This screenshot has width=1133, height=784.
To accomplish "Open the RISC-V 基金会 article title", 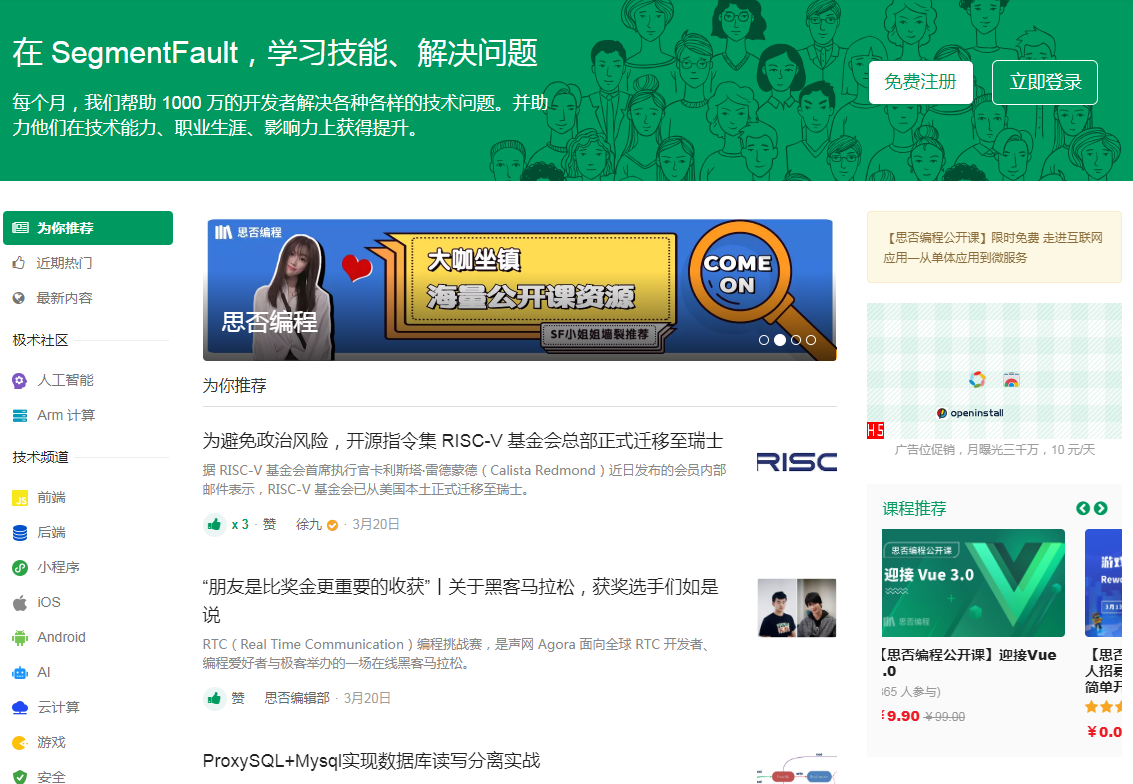I will coord(462,441).
